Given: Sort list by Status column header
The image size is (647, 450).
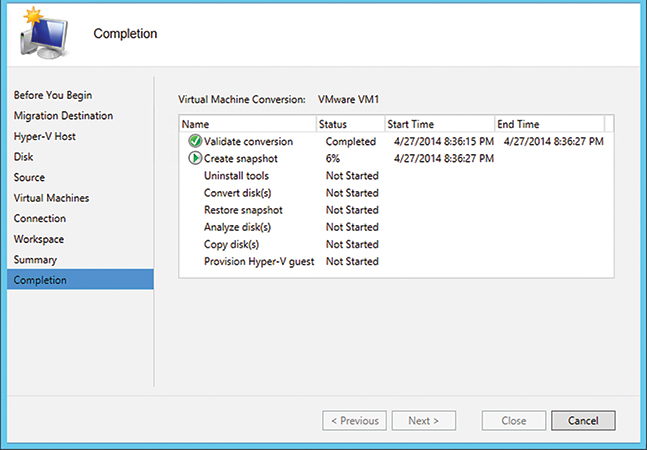Looking at the screenshot, I should 350,124.
